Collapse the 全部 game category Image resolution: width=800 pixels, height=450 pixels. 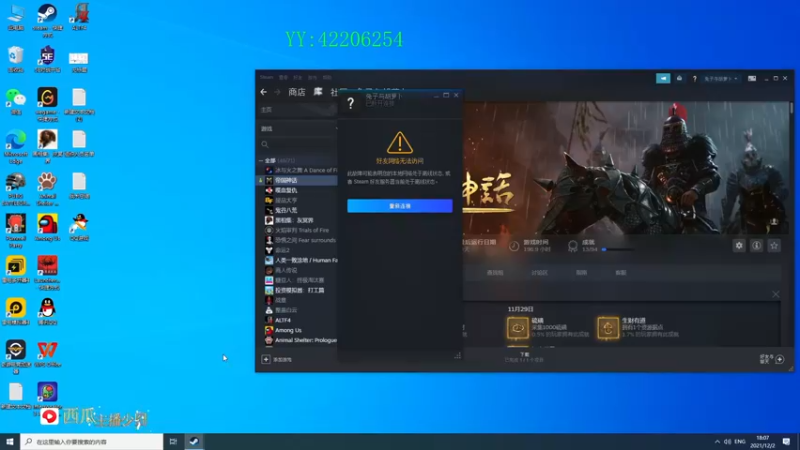[x=261, y=160]
